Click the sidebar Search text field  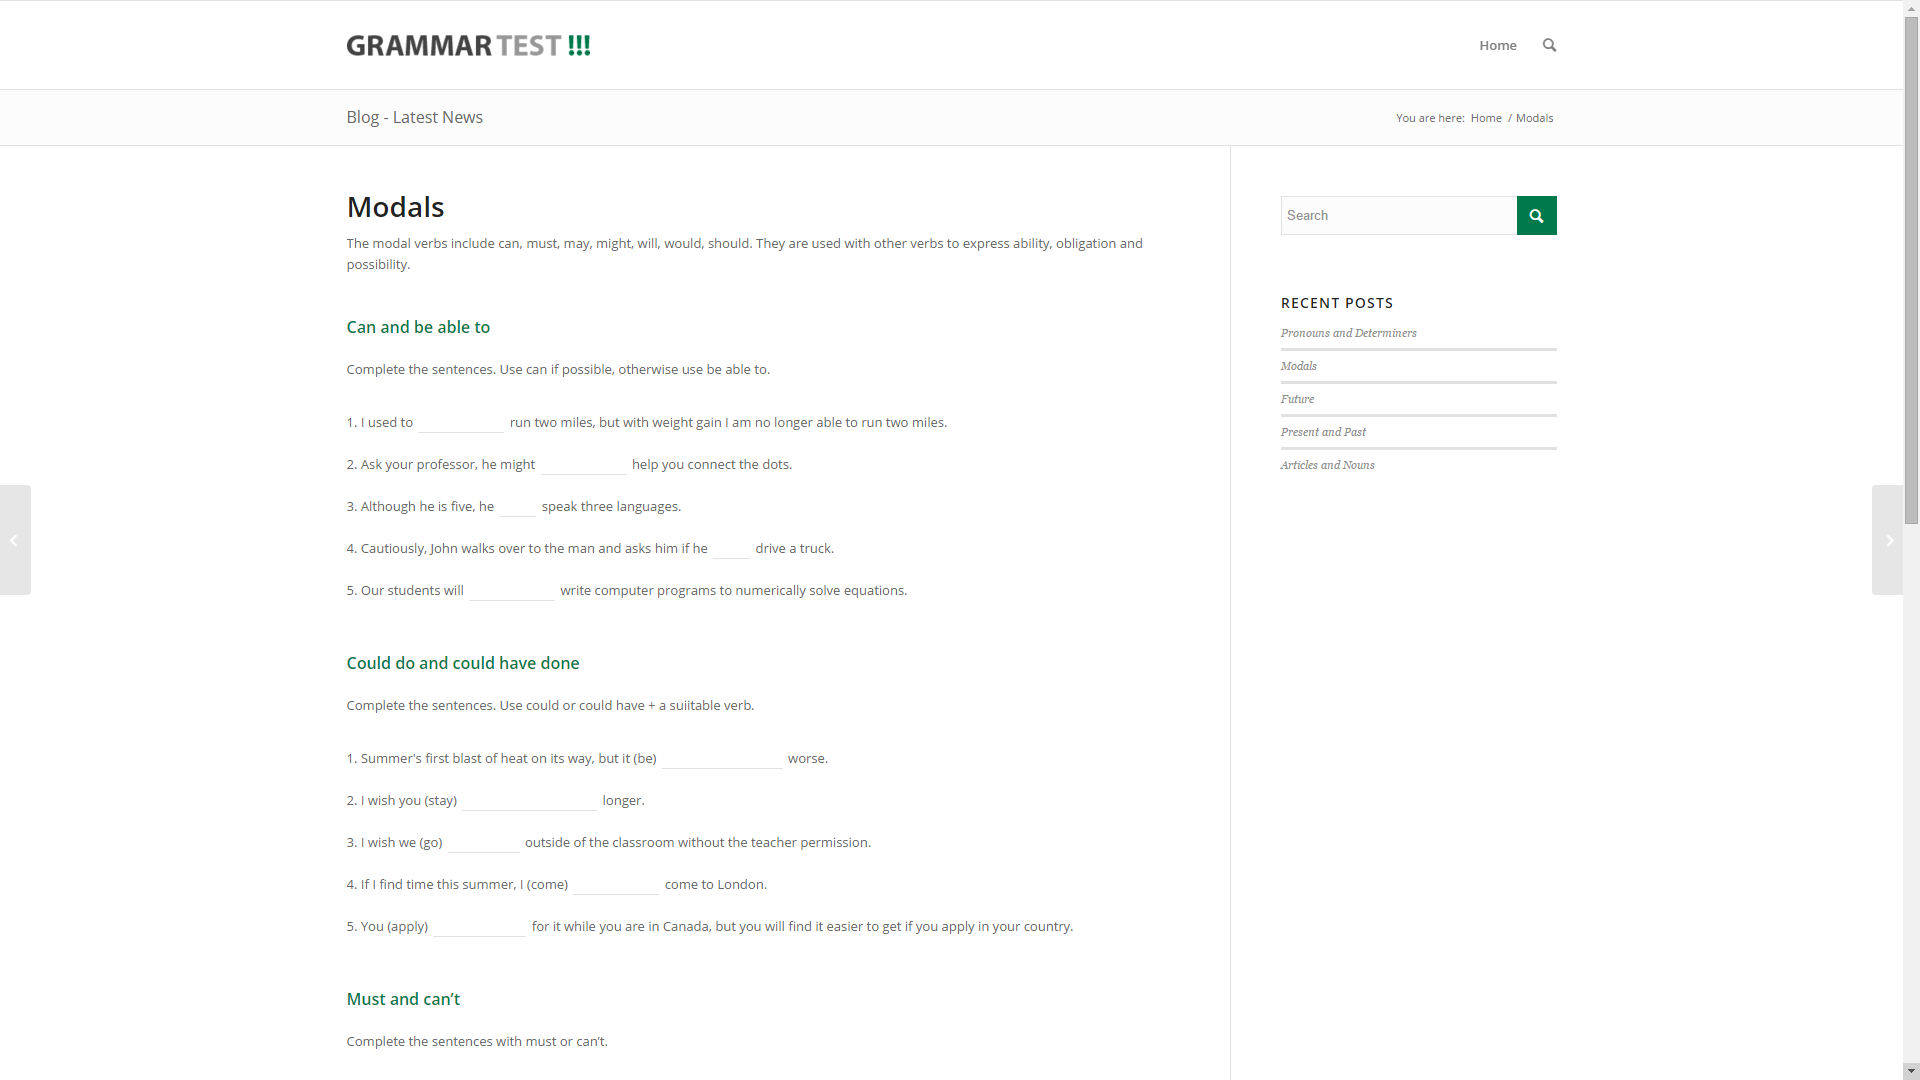(x=1397, y=215)
